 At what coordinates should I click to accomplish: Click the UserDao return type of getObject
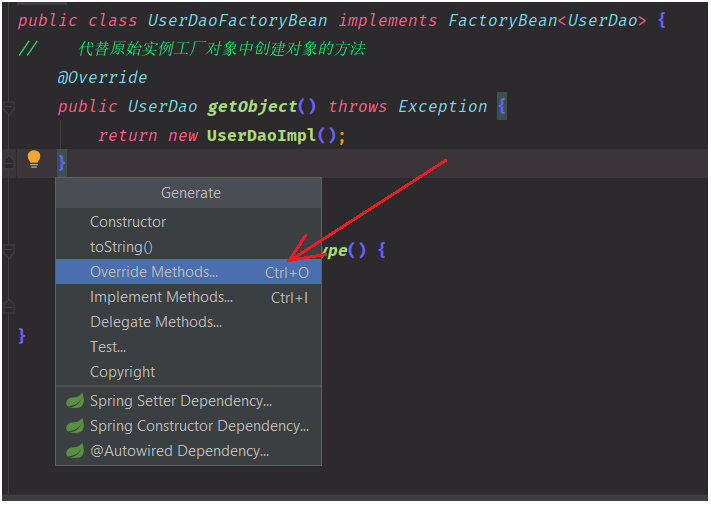coord(162,107)
